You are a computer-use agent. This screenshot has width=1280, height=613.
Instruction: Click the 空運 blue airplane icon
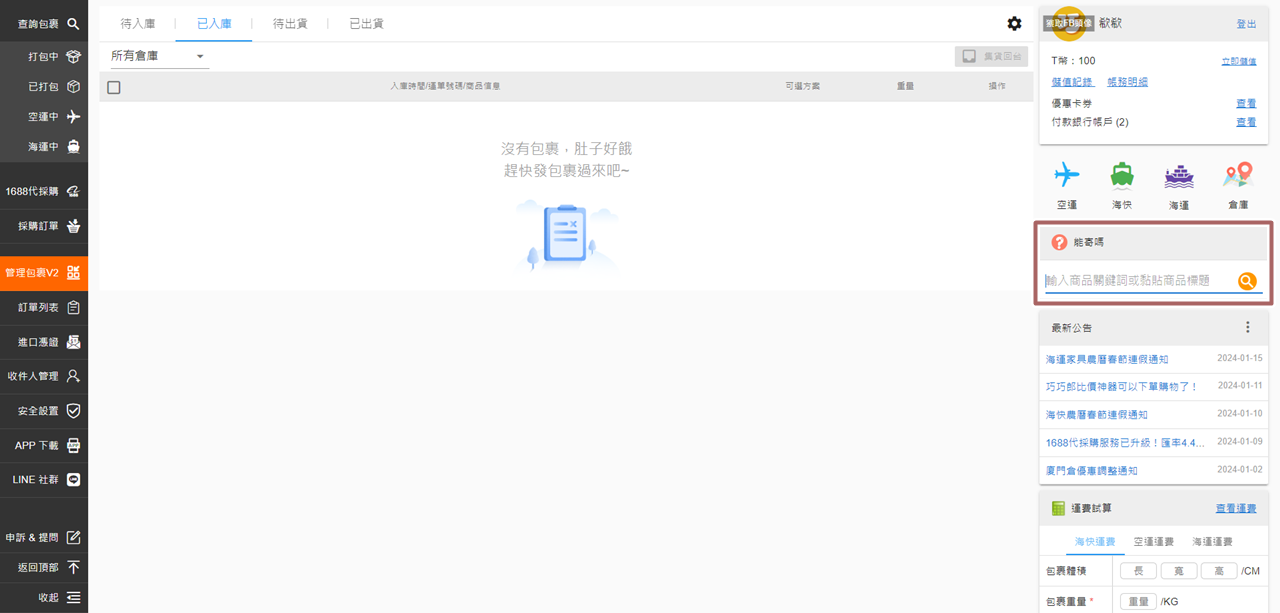[x=1067, y=175]
